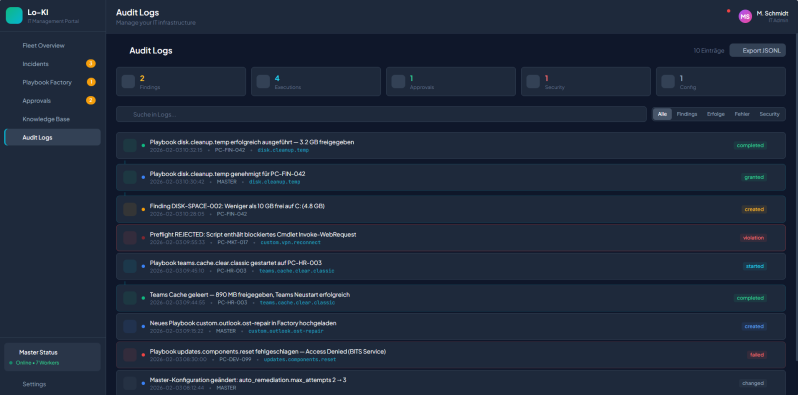Open teams.cache.clear.classic tag on the 'gestartet' entry
Image resolution: width=798 pixels, height=395 pixels.
click(297, 271)
